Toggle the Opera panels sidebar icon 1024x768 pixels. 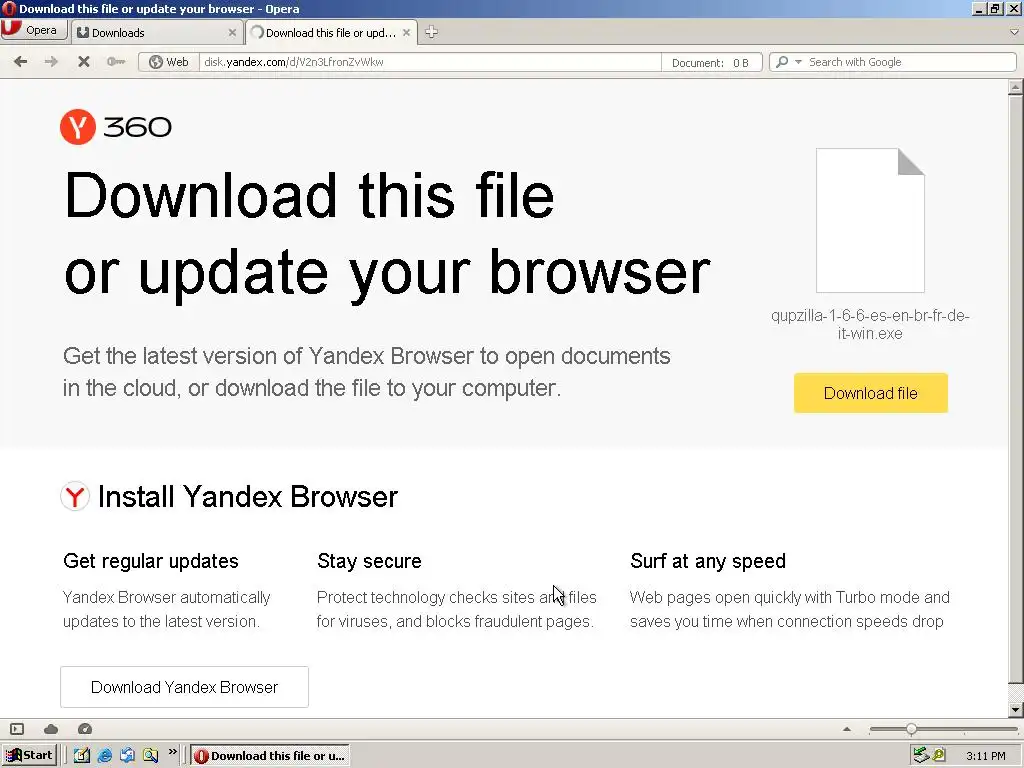pos(18,729)
